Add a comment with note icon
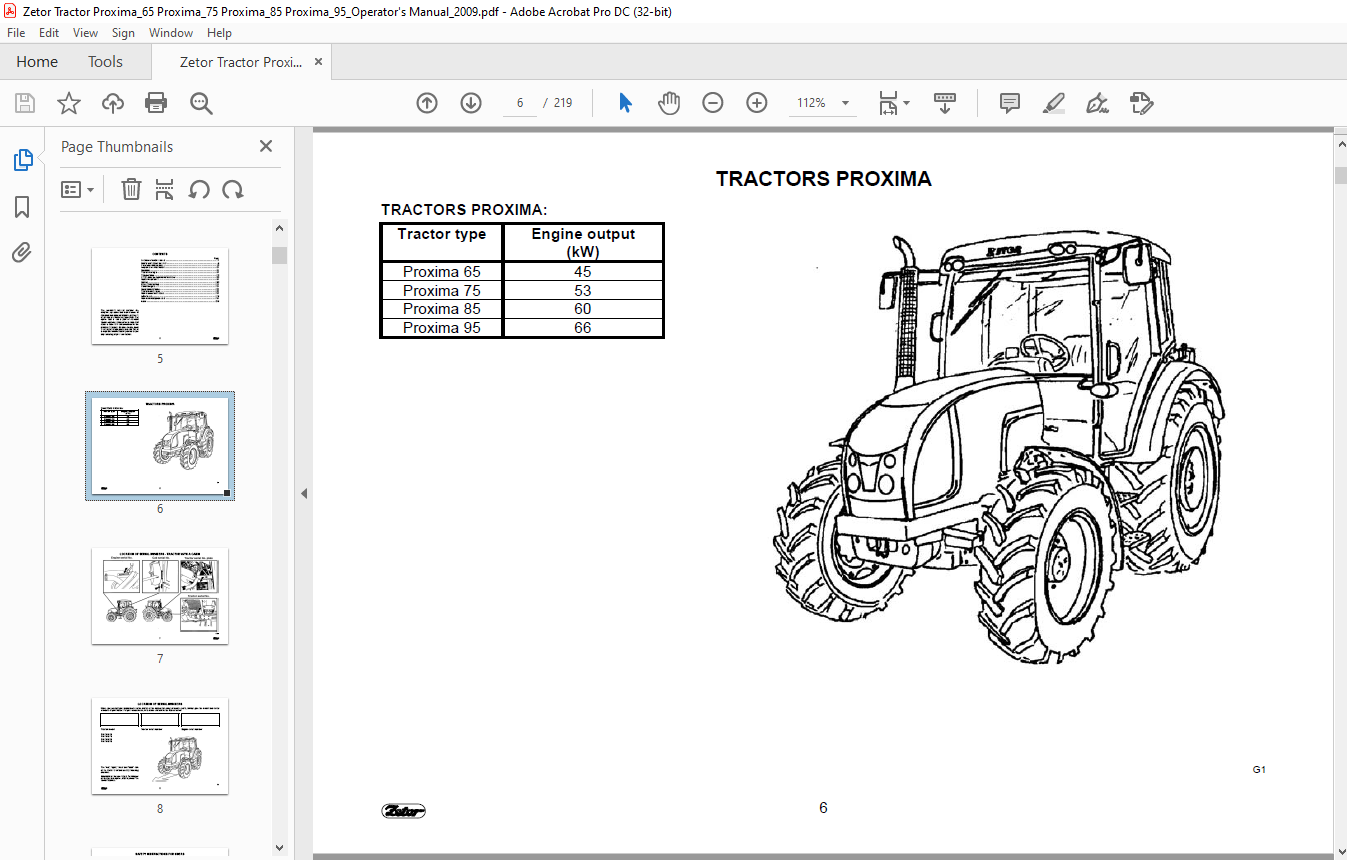This screenshot has height=860, width=1347. [1010, 103]
